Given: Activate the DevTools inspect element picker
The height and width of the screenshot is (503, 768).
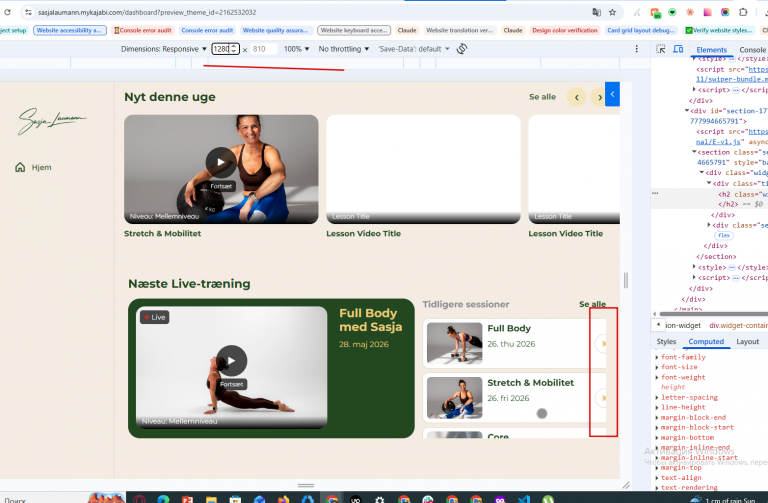Looking at the screenshot, I should 660,49.
